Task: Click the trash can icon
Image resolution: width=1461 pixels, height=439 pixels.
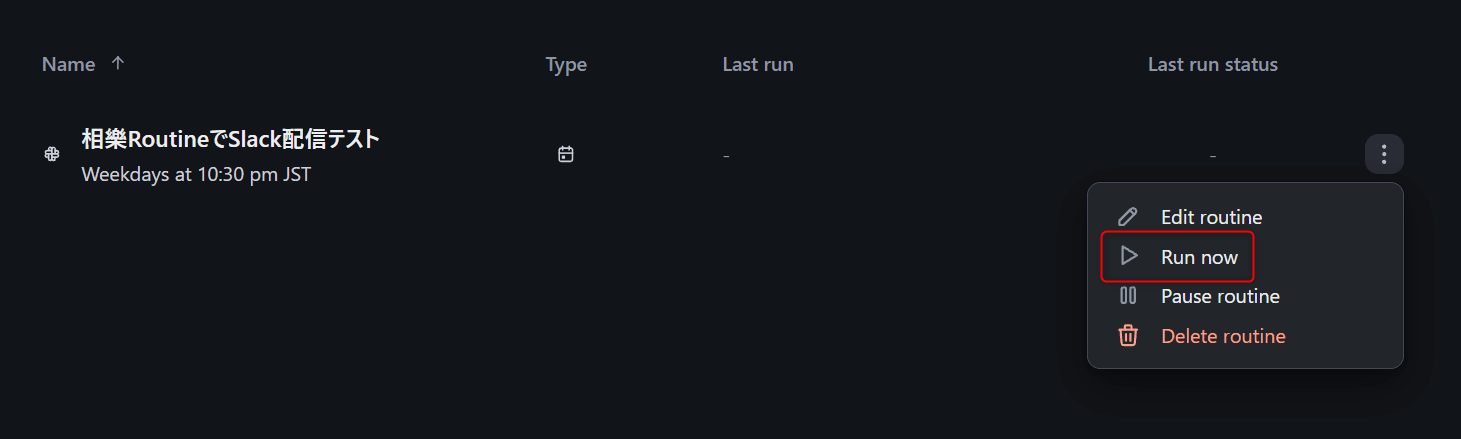Action: [1128, 335]
